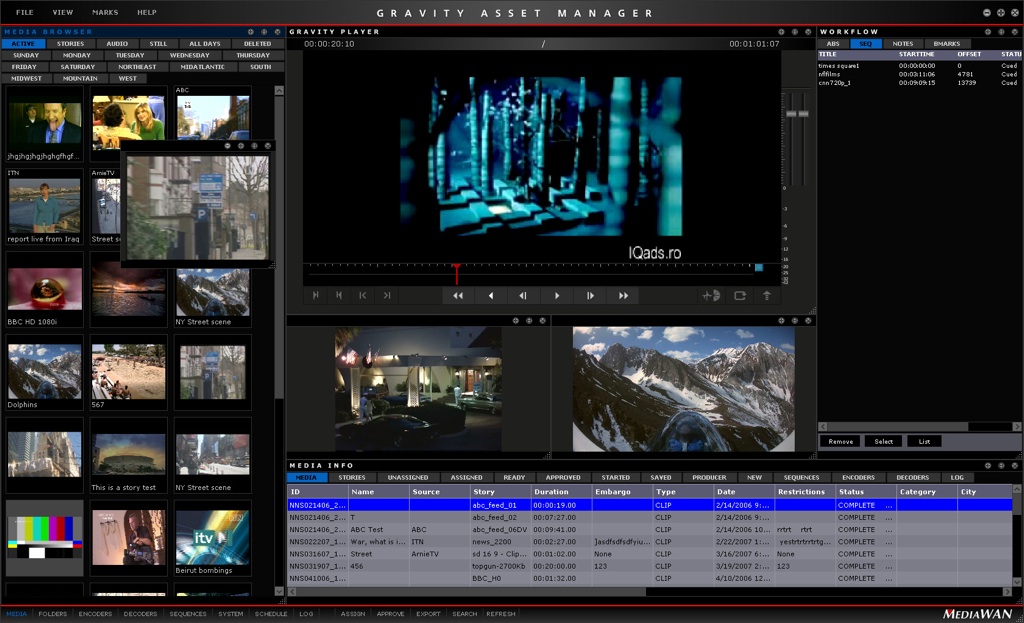
Task: Enable the WEDNESDAY day filter
Action: [189, 55]
